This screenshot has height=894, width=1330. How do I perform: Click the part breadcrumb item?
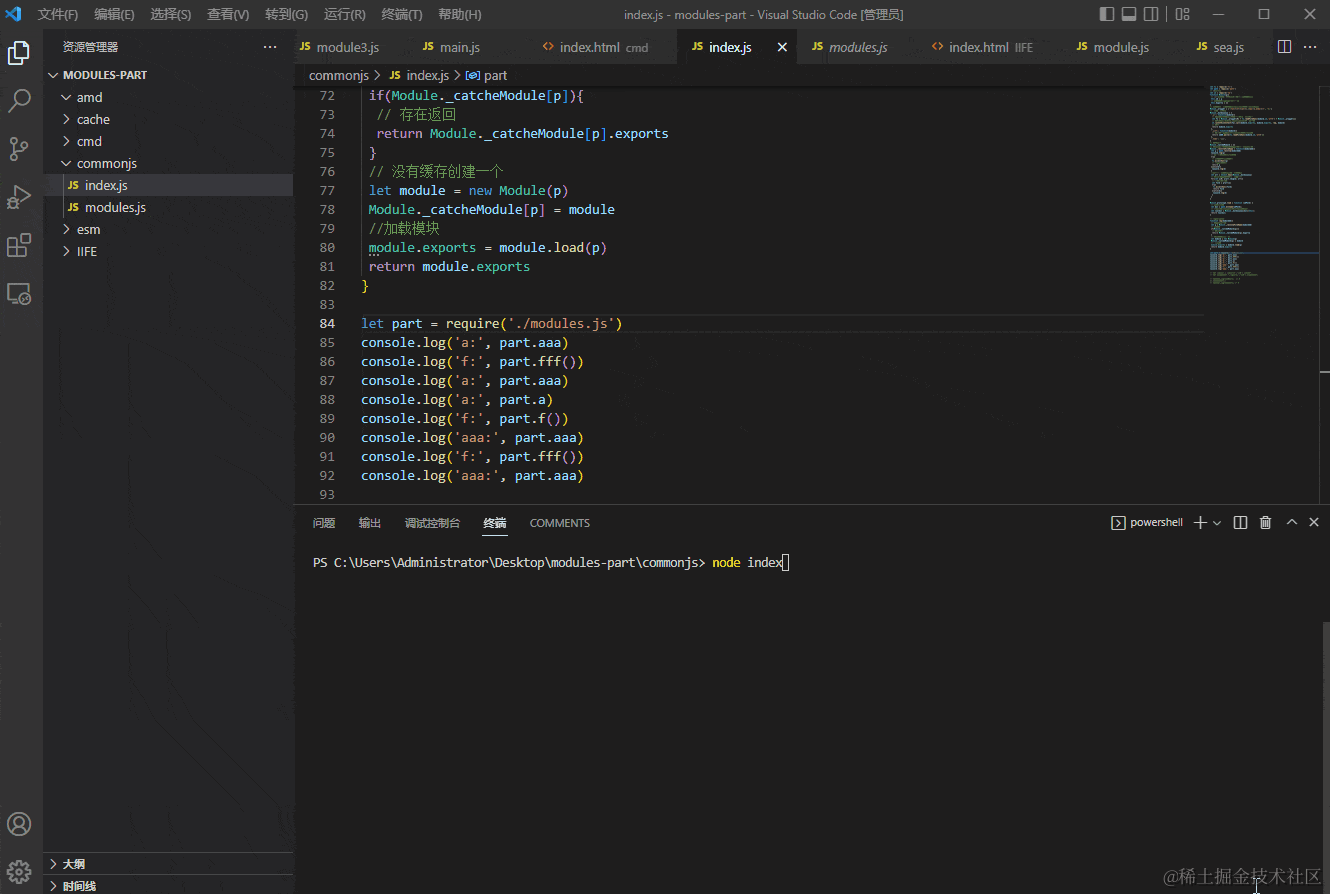pyautogui.click(x=493, y=75)
